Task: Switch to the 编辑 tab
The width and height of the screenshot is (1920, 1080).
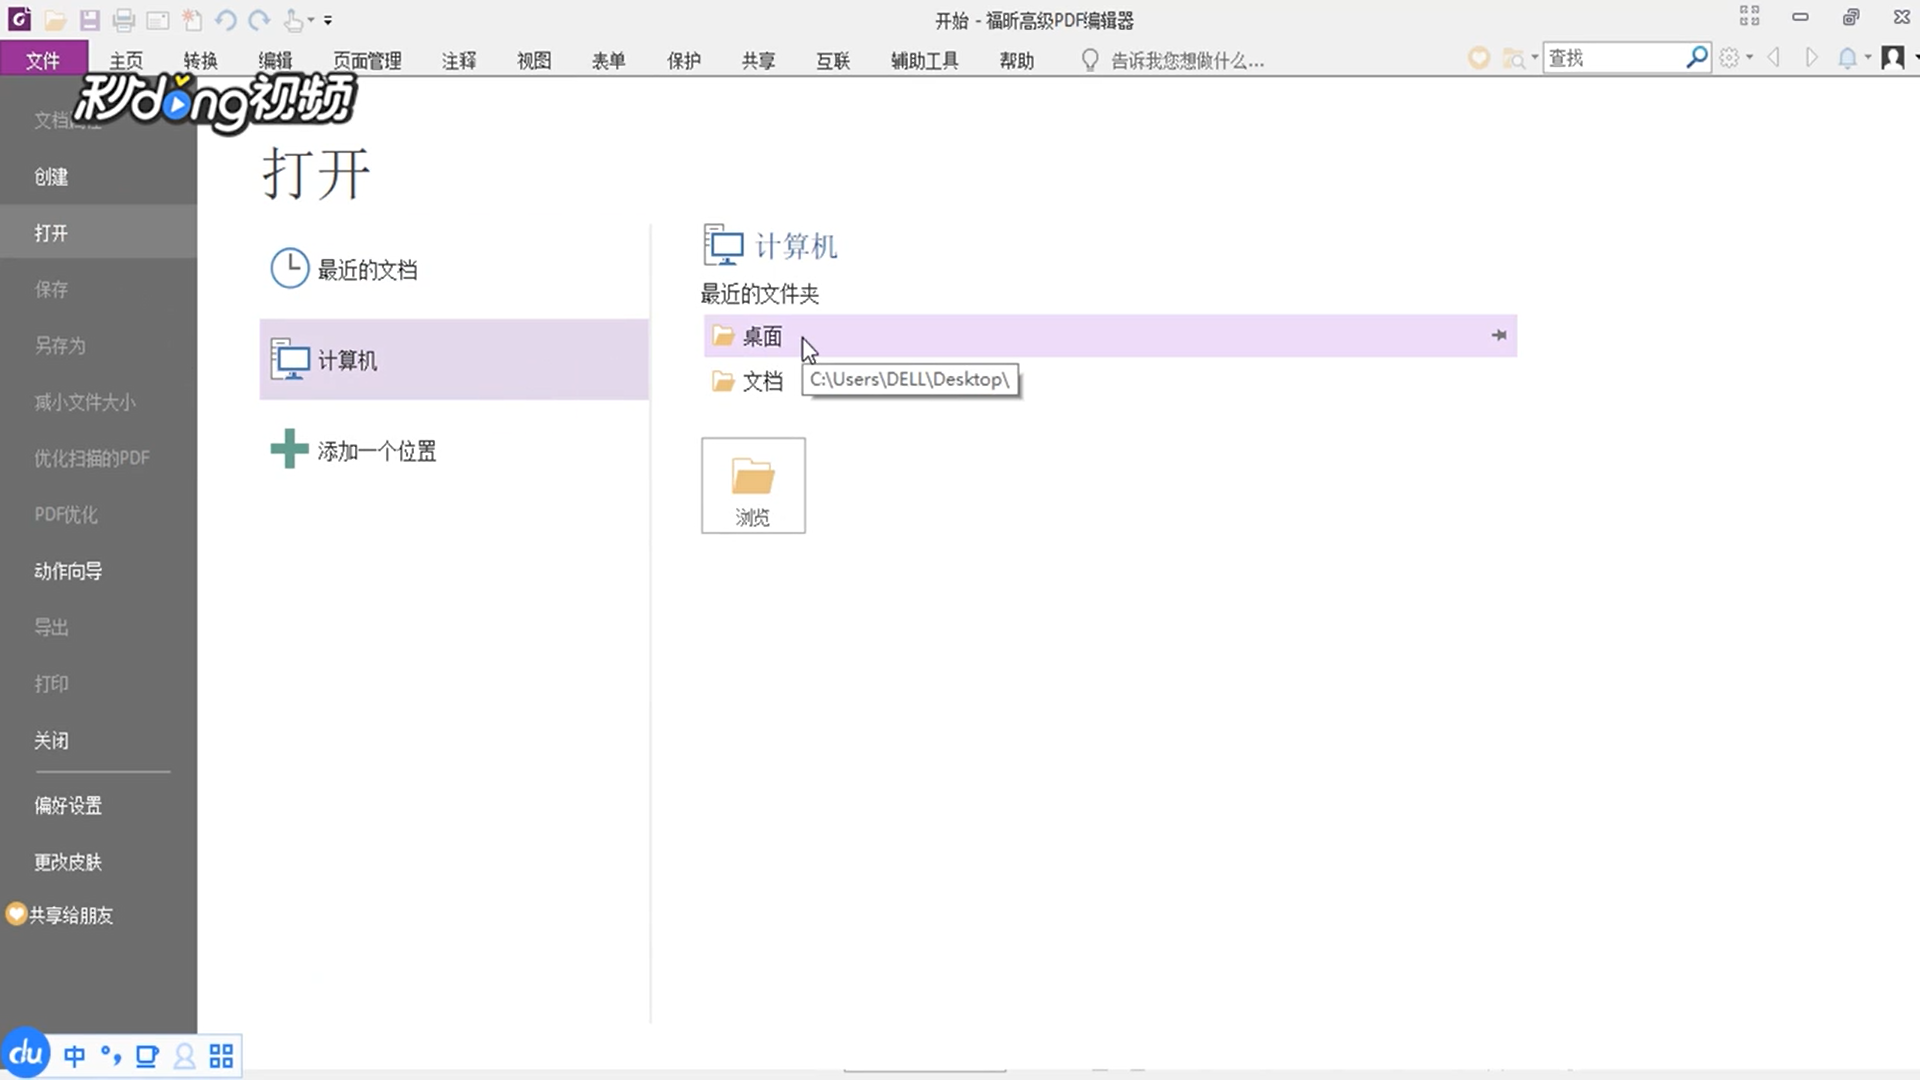Action: click(x=275, y=60)
